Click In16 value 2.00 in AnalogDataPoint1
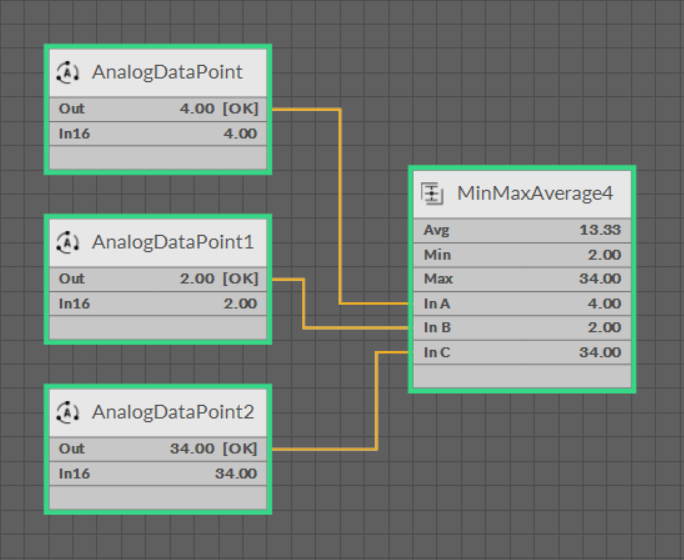The width and height of the screenshot is (684, 560). pyautogui.click(x=239, y=303)
